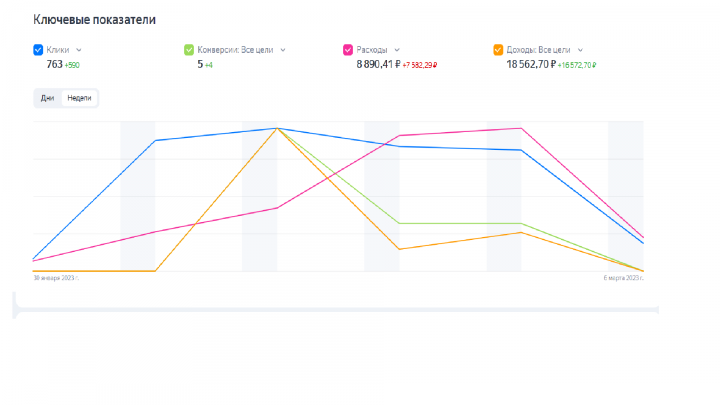This screenshot has height=405, width=720.
Task: Click the Клики metric label
Action: [58, 49]
